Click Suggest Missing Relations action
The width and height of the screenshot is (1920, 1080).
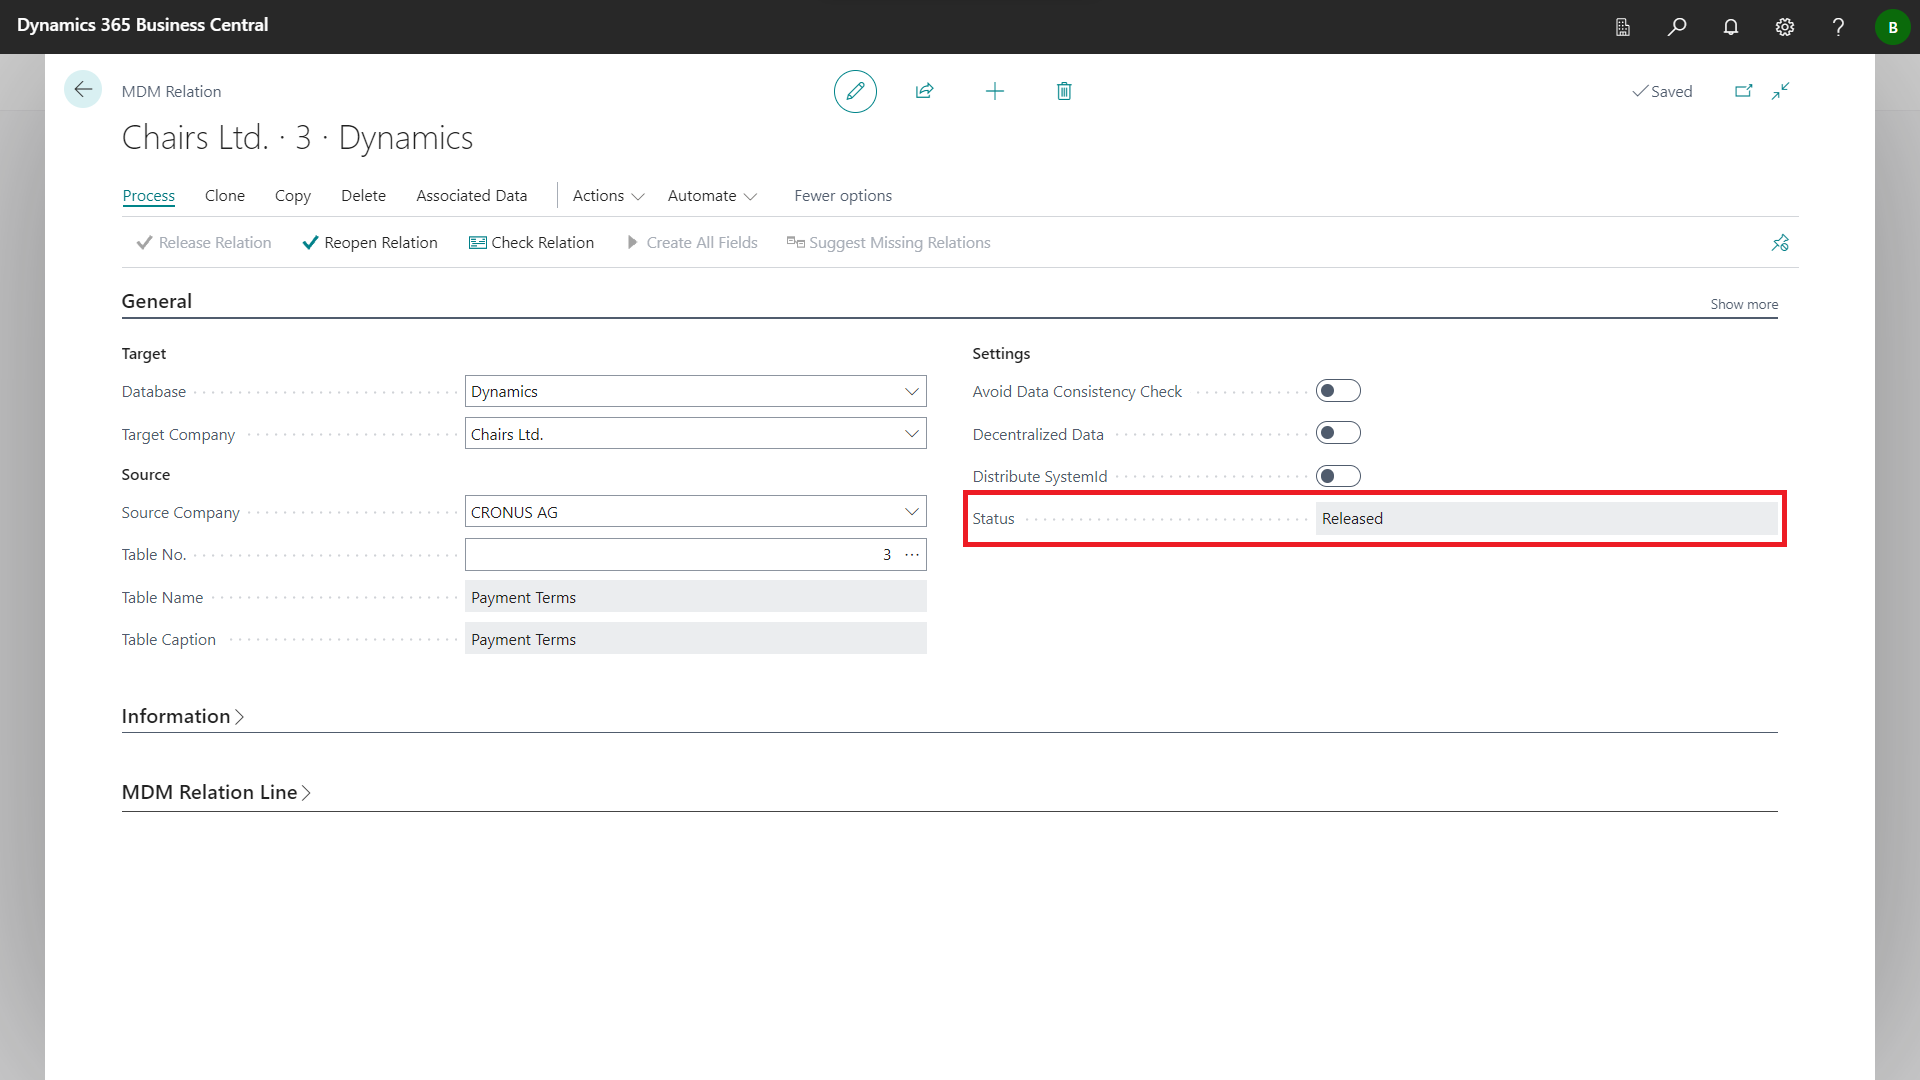[888, 243]
